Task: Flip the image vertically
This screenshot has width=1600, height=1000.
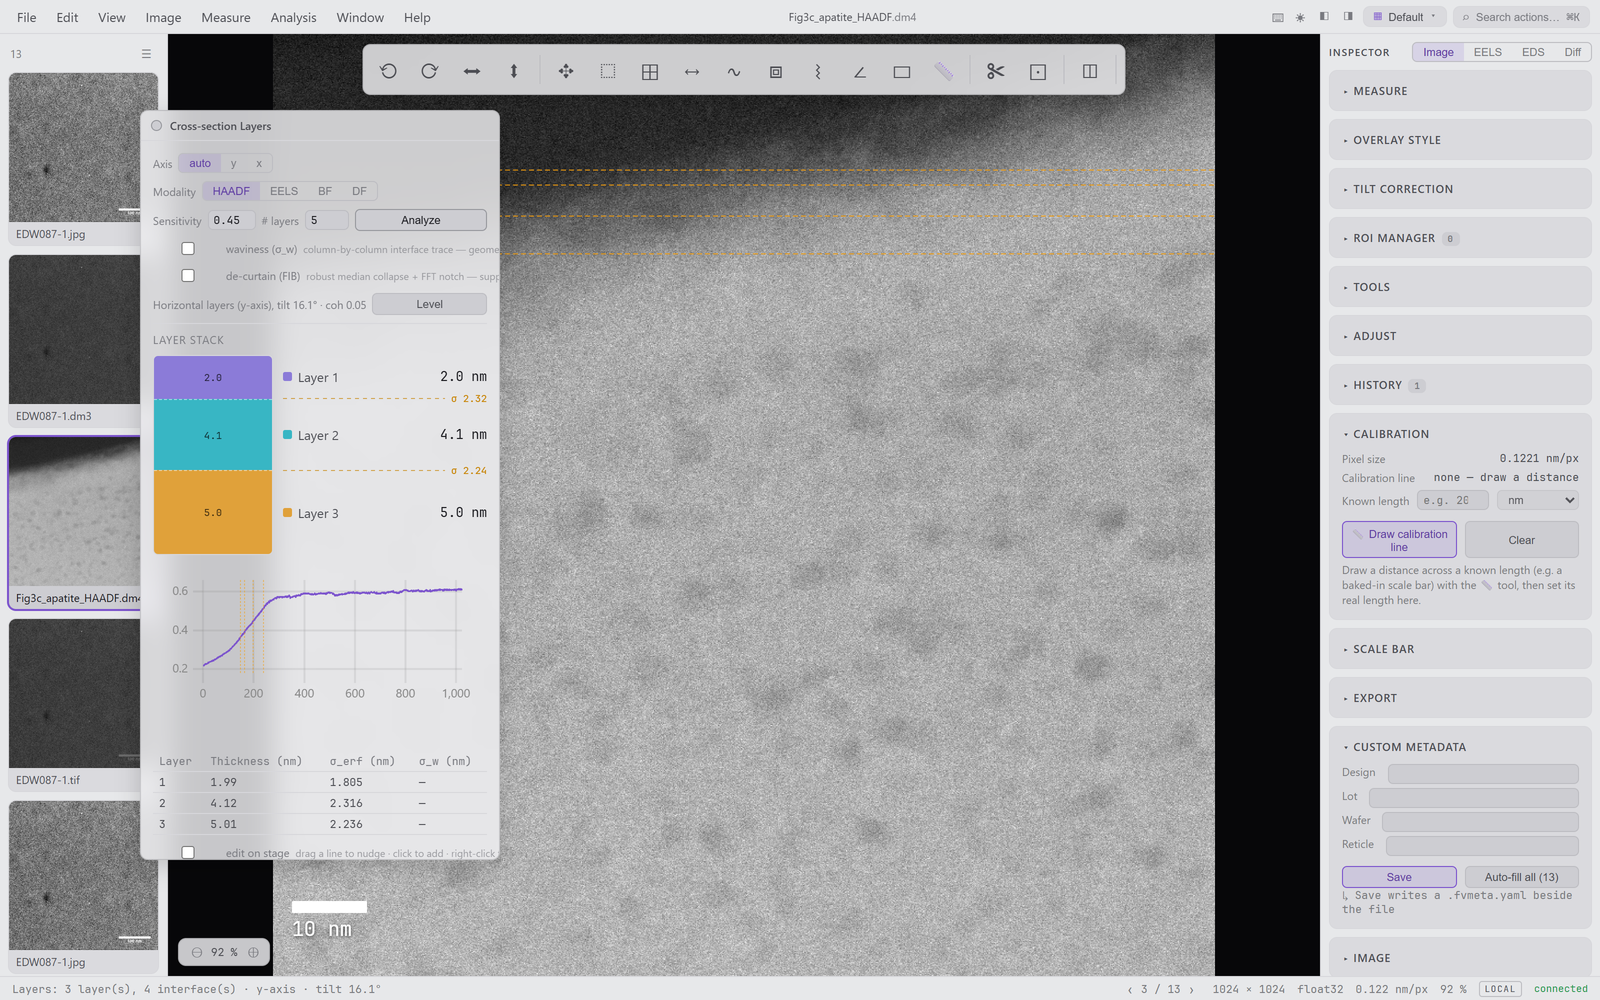Action: [514, 71]
